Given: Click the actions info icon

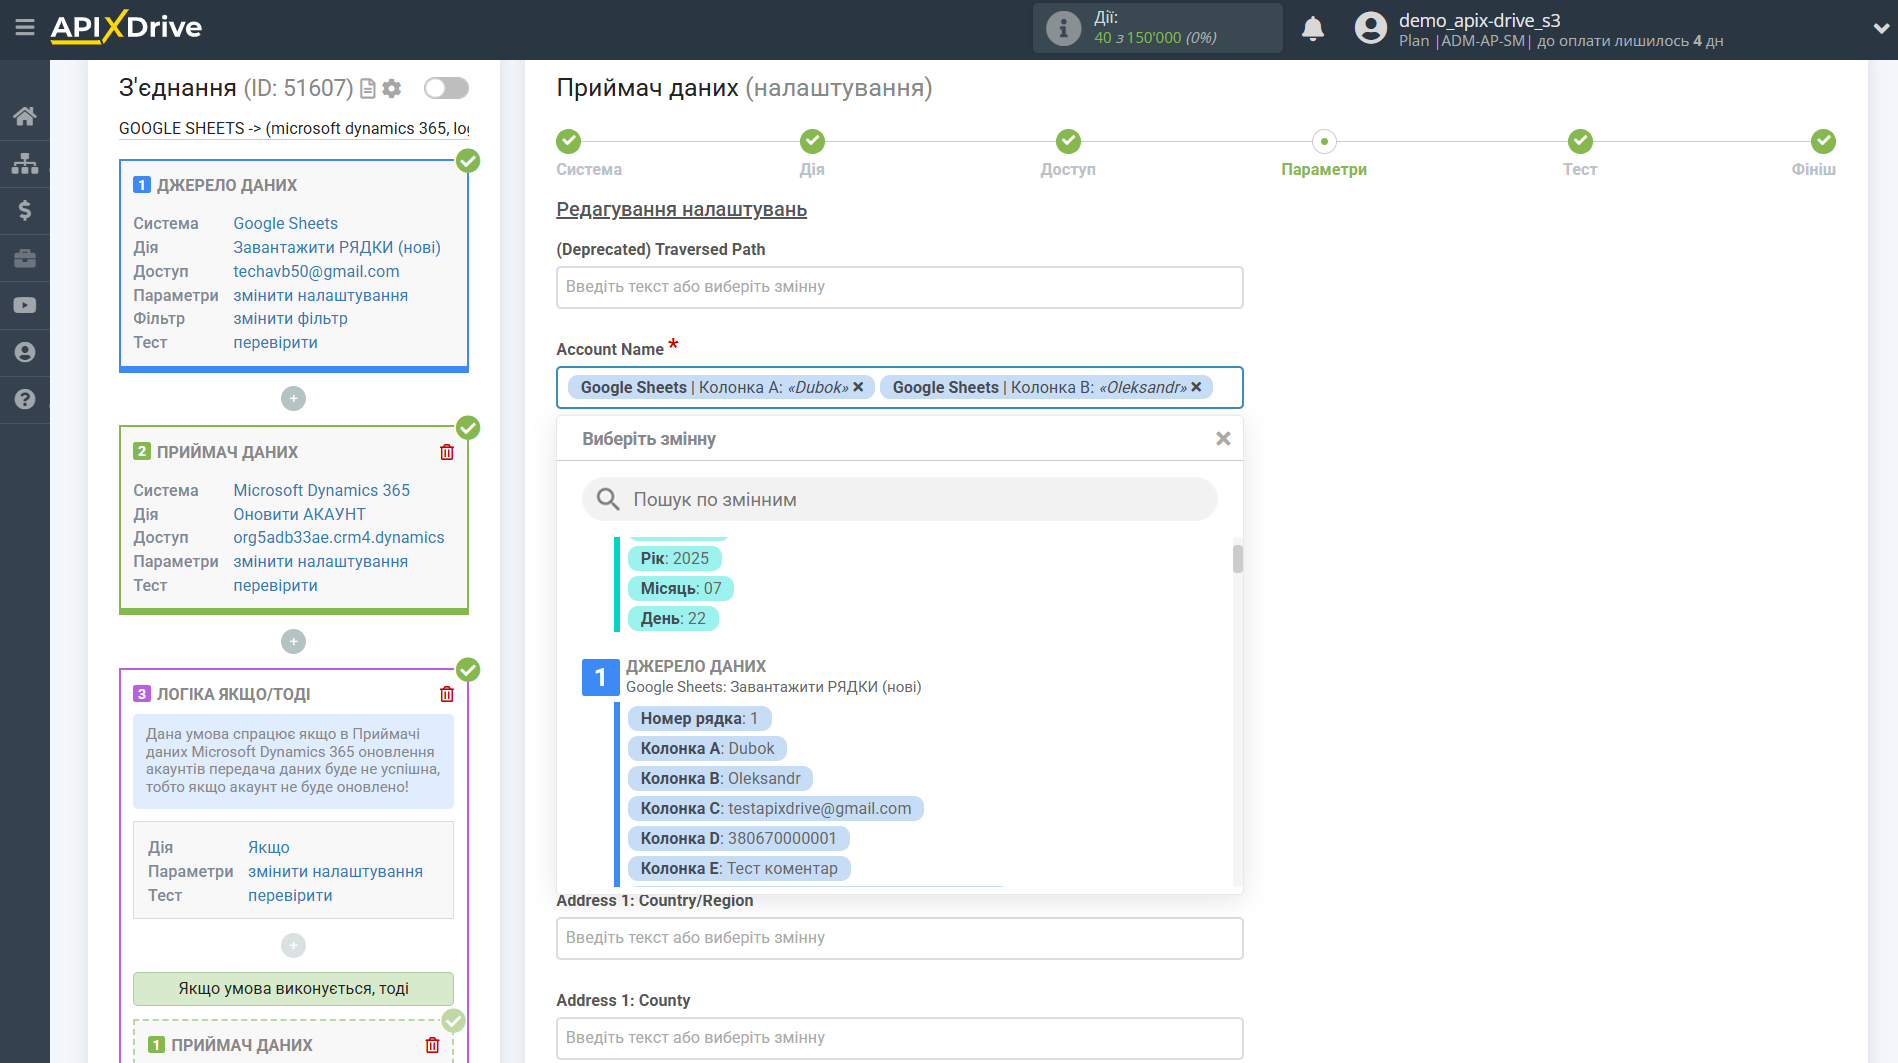Looking at the screenshot, I should (x=1063, y=28).
